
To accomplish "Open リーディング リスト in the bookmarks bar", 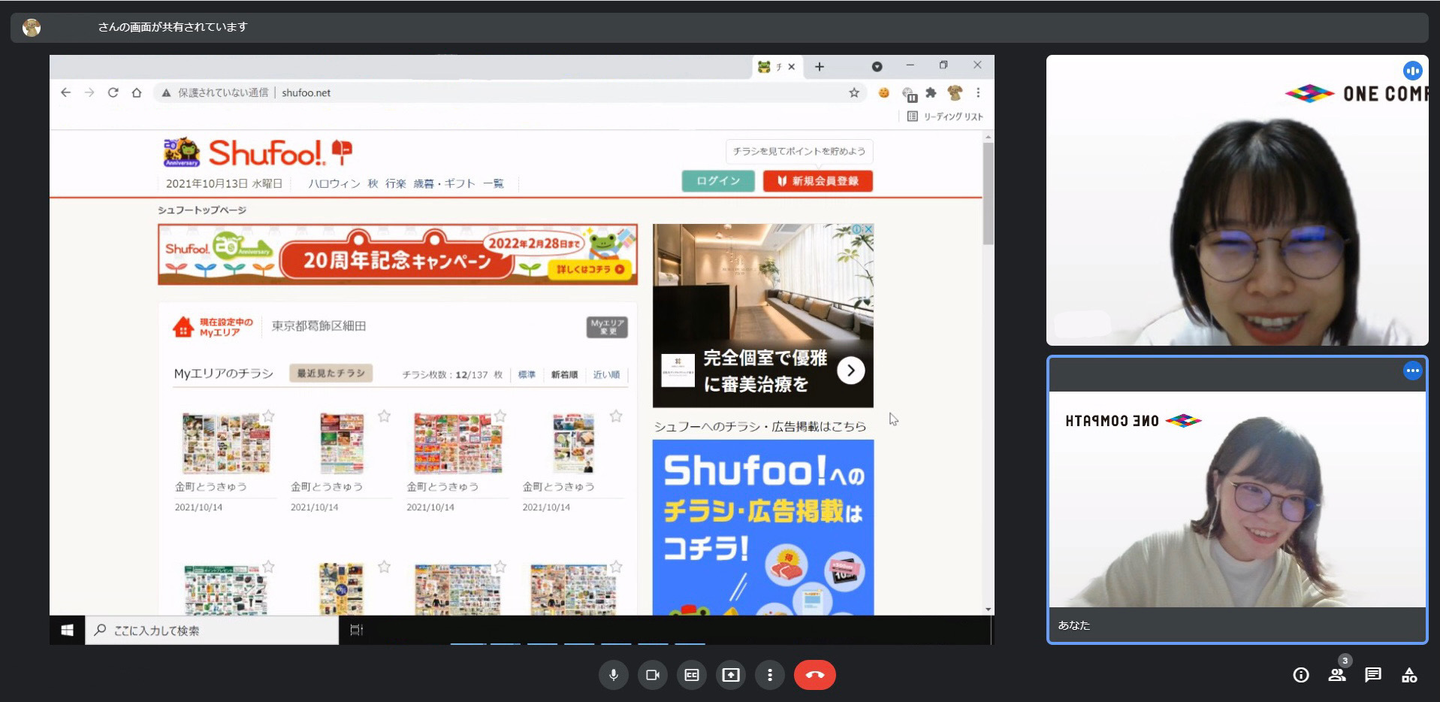I will tap(945, 117).
